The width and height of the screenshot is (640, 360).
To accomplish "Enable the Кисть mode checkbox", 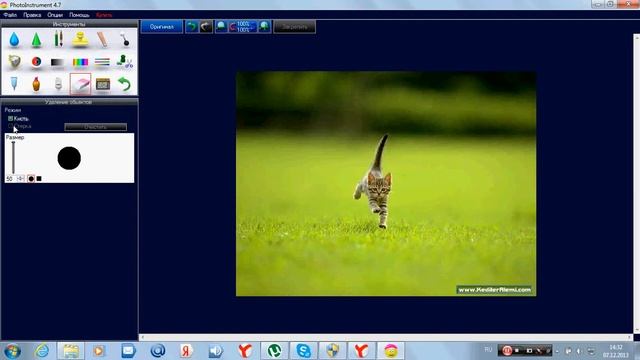I will click(x=11, y=118).
